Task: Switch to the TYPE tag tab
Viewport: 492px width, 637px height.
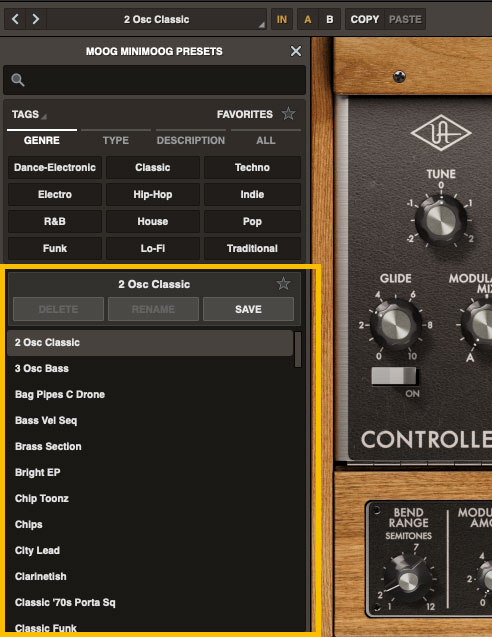Action: 116,140
